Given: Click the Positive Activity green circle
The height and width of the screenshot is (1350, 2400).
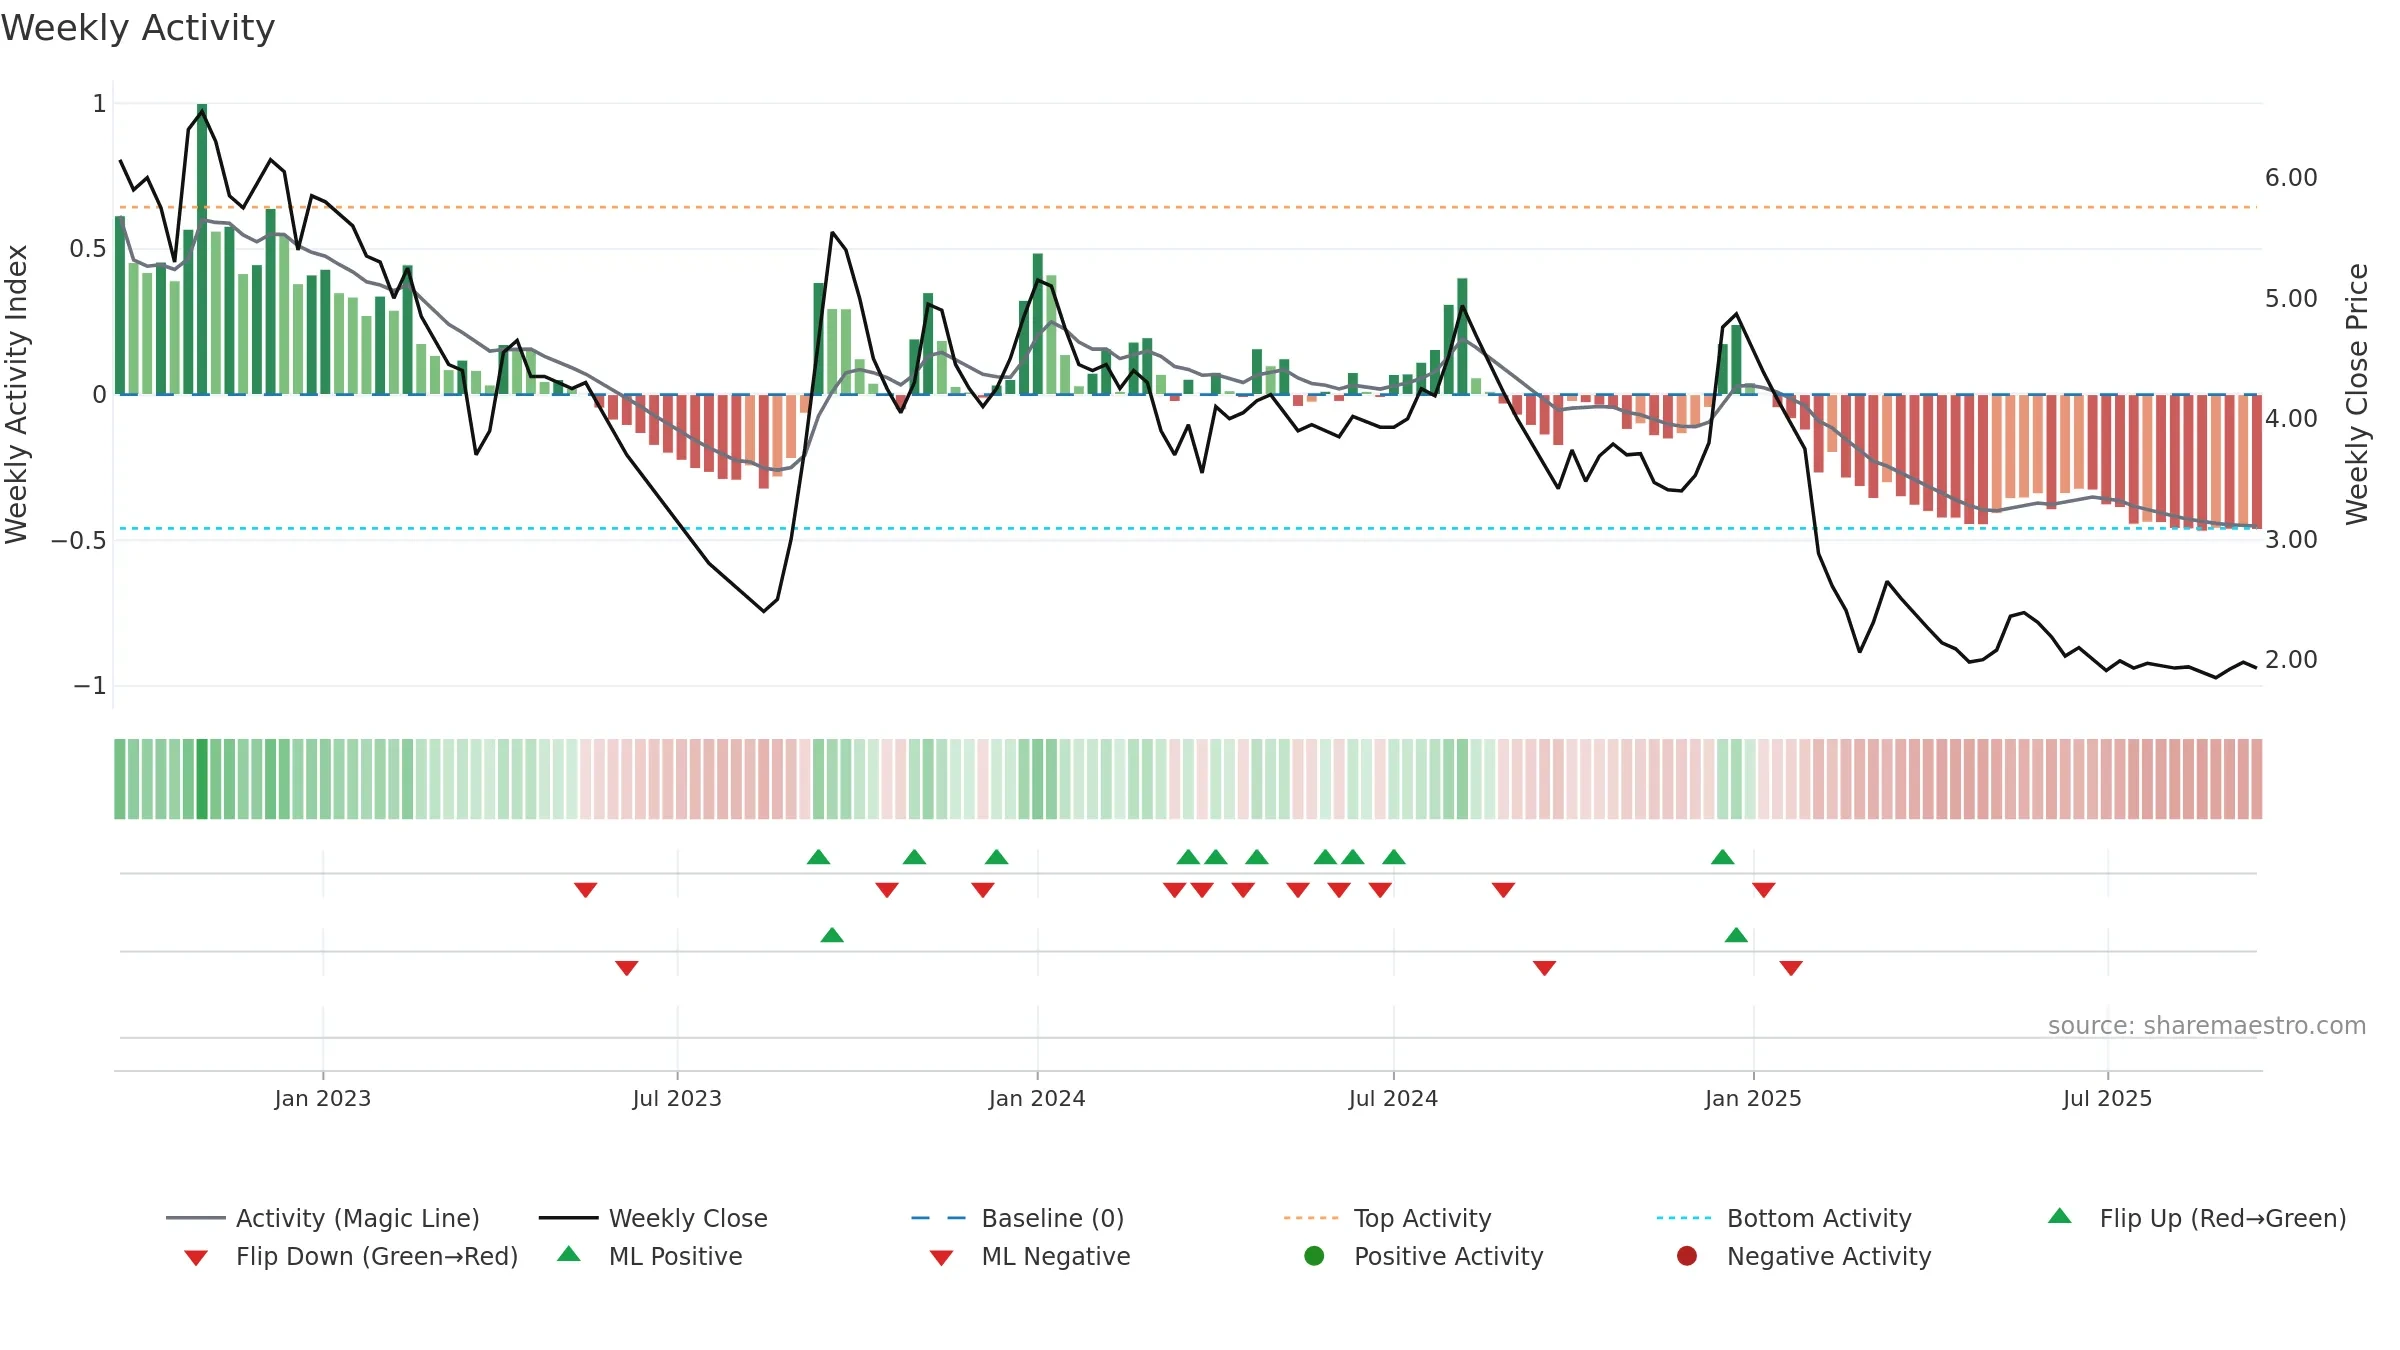Looking at the screenshot, I should (x=1314, y=1256).
